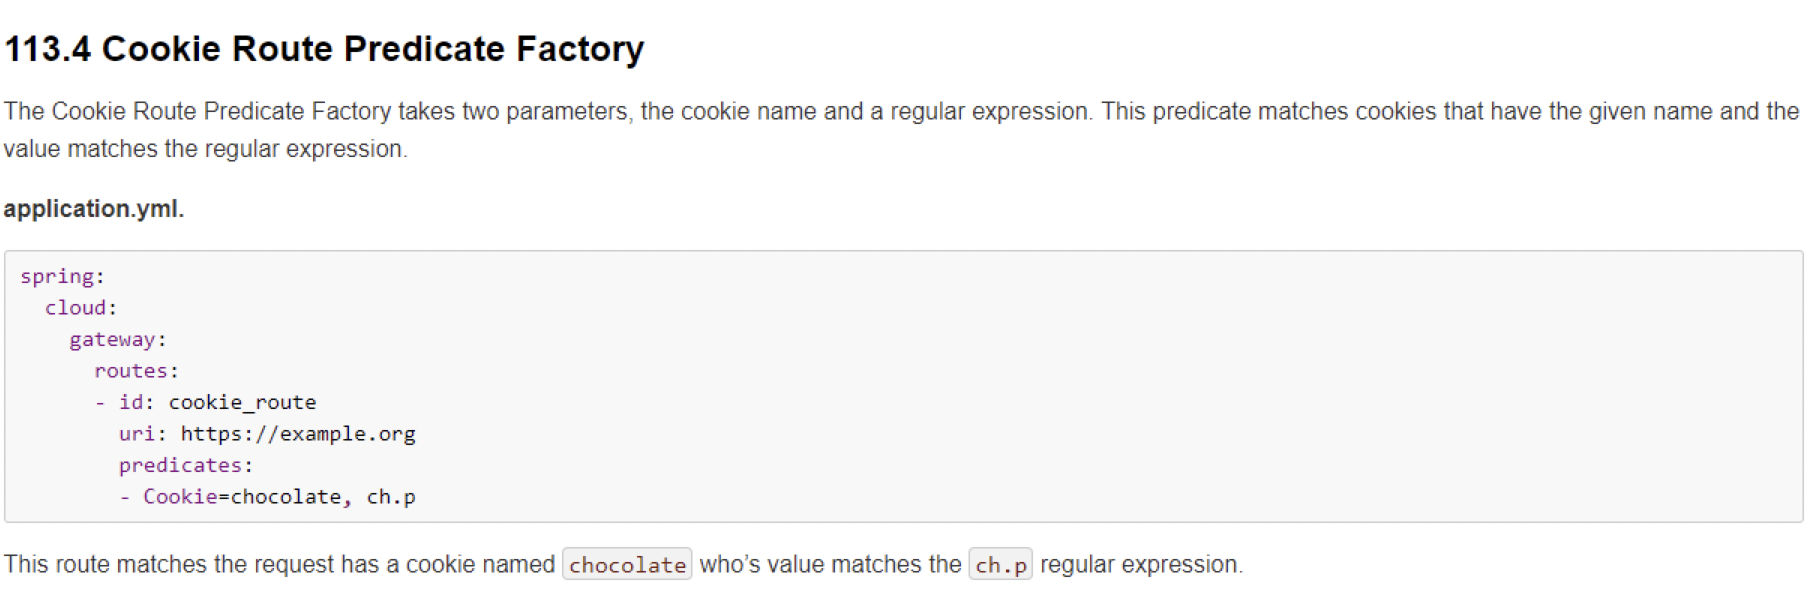Click the "cookie_route" value in code block
The image size is (1814, 606).
click(242, 403)
